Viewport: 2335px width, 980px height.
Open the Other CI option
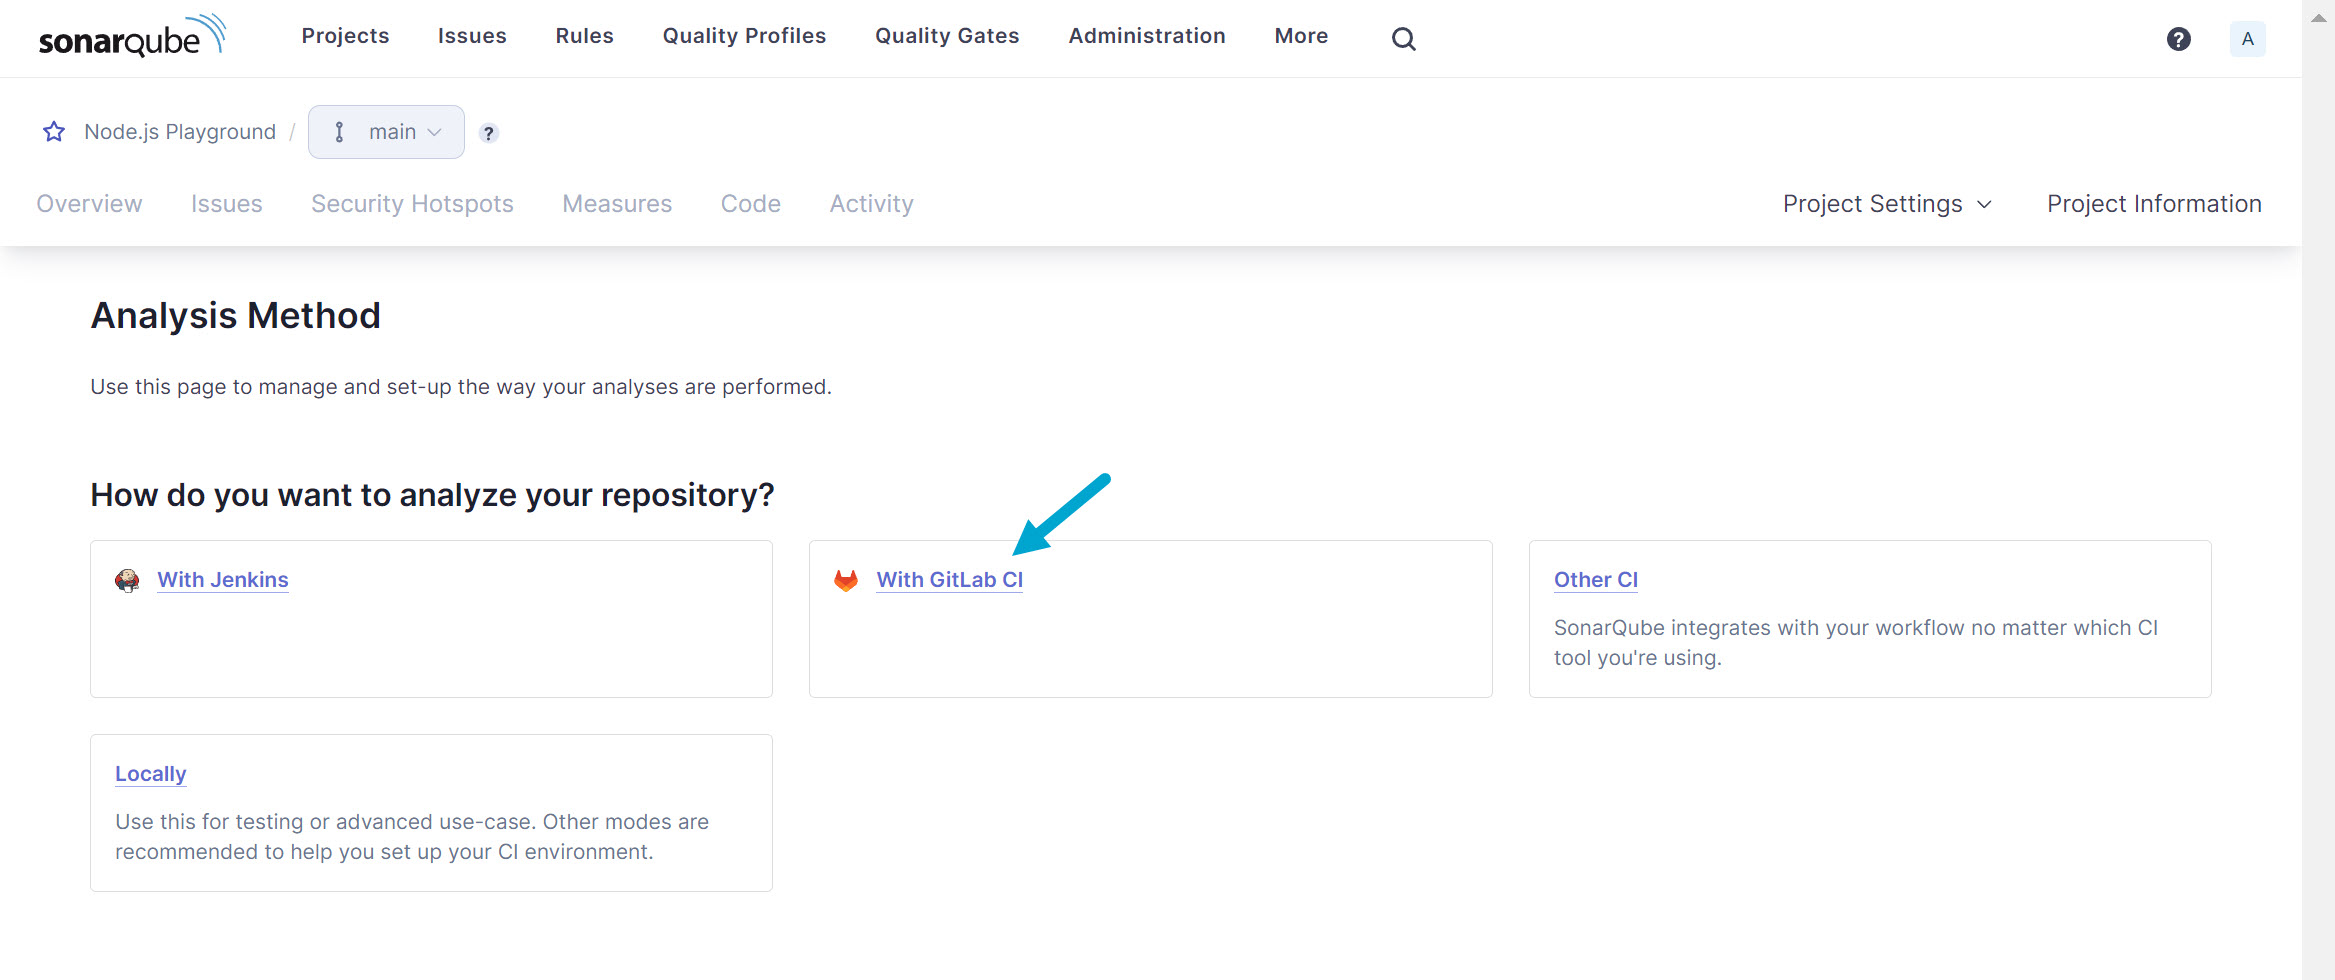(x=1595, y=580)
